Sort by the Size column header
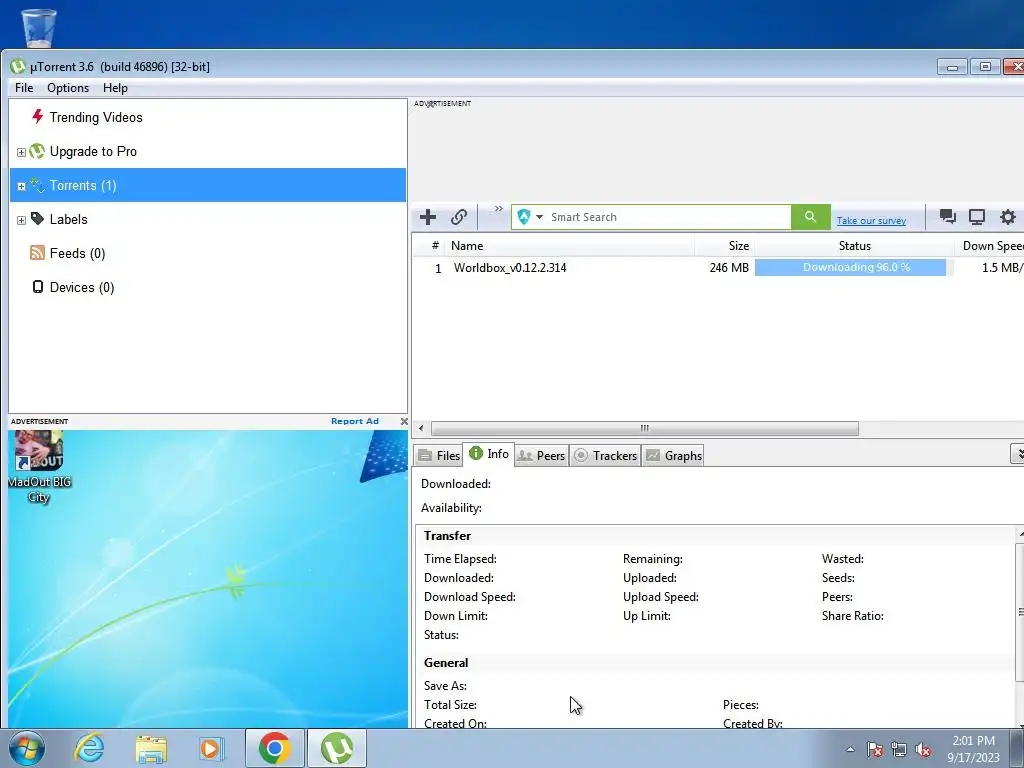The image size is (1024, 768). tap(724, 246)
